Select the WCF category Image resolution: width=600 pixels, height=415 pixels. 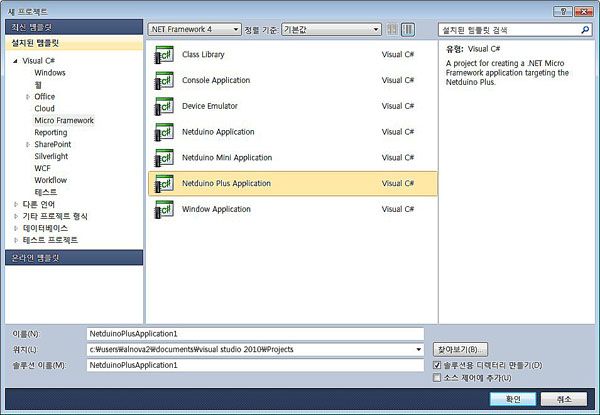[42, 168]
